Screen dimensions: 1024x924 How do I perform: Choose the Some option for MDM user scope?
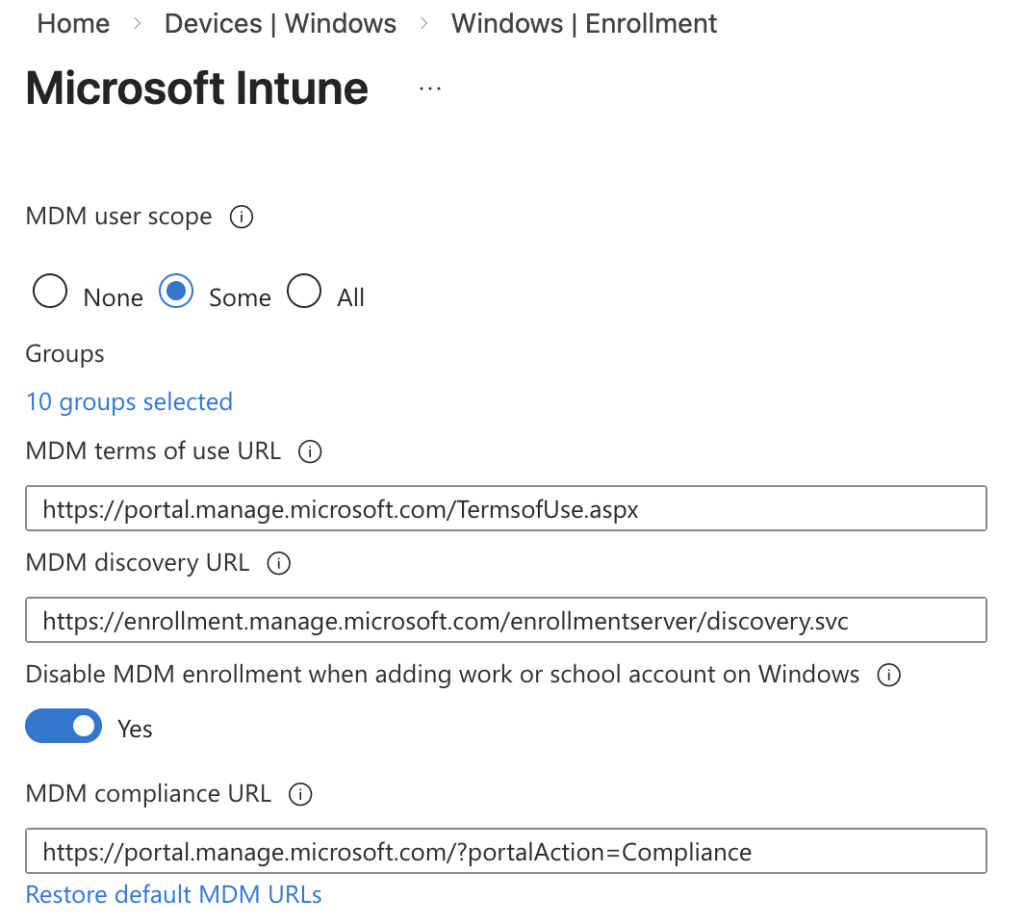pyautogui.click(x=177, y=293)
